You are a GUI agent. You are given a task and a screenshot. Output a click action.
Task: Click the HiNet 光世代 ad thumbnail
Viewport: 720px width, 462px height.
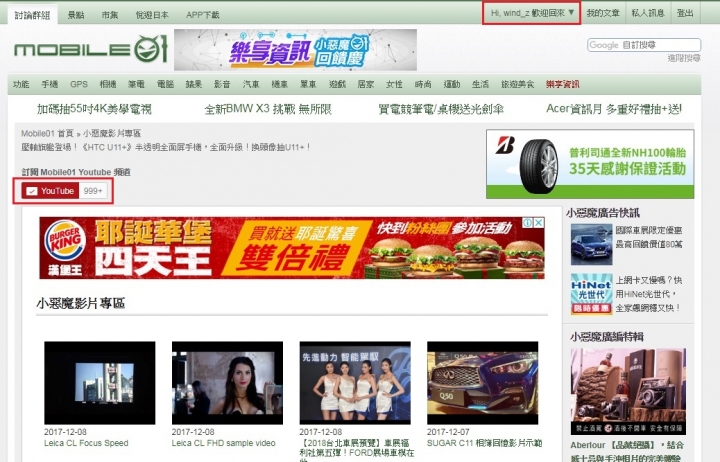[591, 294]
